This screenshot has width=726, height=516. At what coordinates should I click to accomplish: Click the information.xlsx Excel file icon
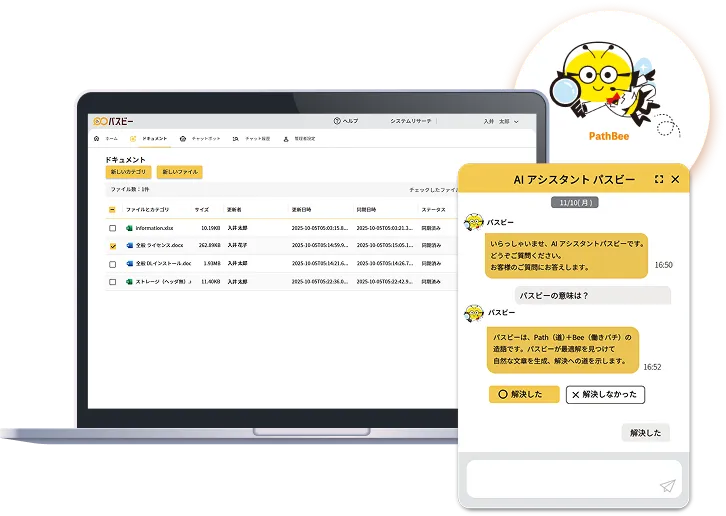pos(129,228)
